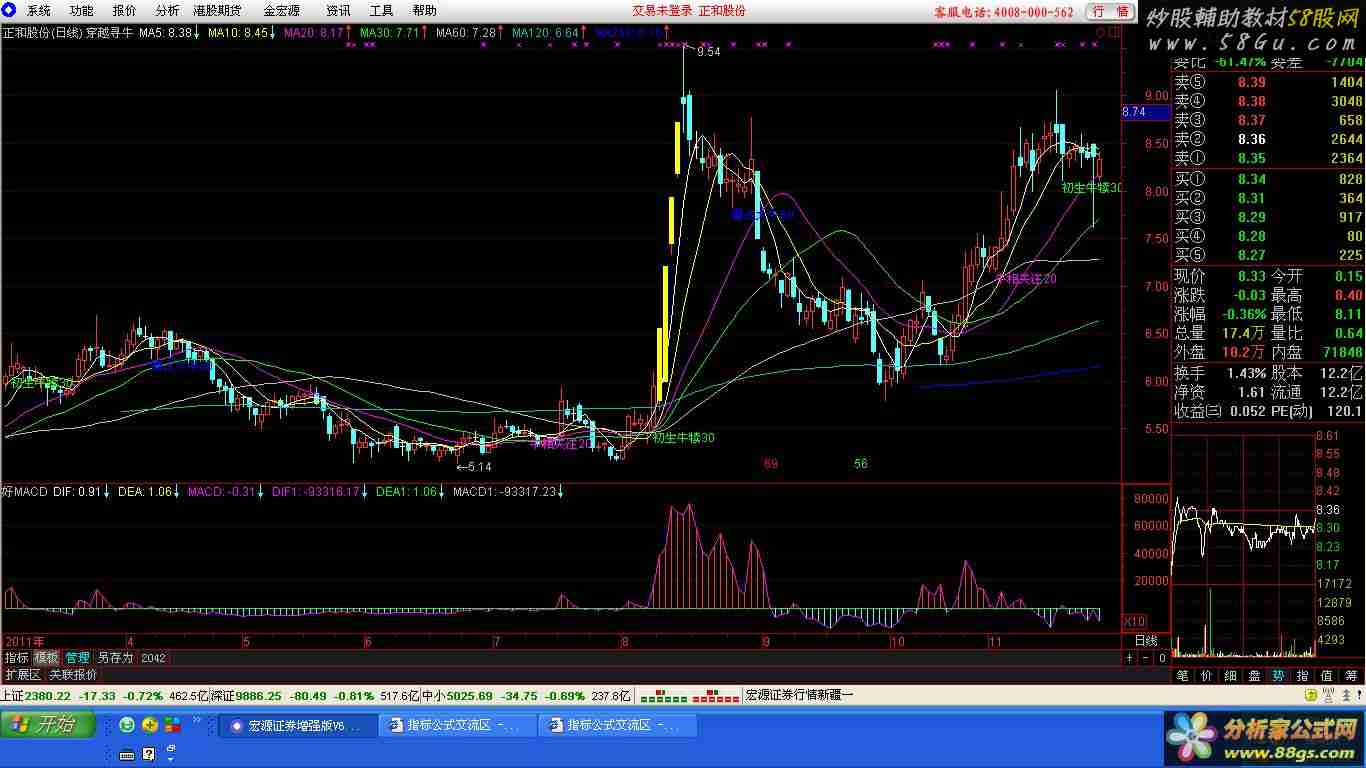Image resolution: width=1366 pixels, height=768 pixels.
Task: Switch to the 細 panel tab
Action: coord(1230,676)
